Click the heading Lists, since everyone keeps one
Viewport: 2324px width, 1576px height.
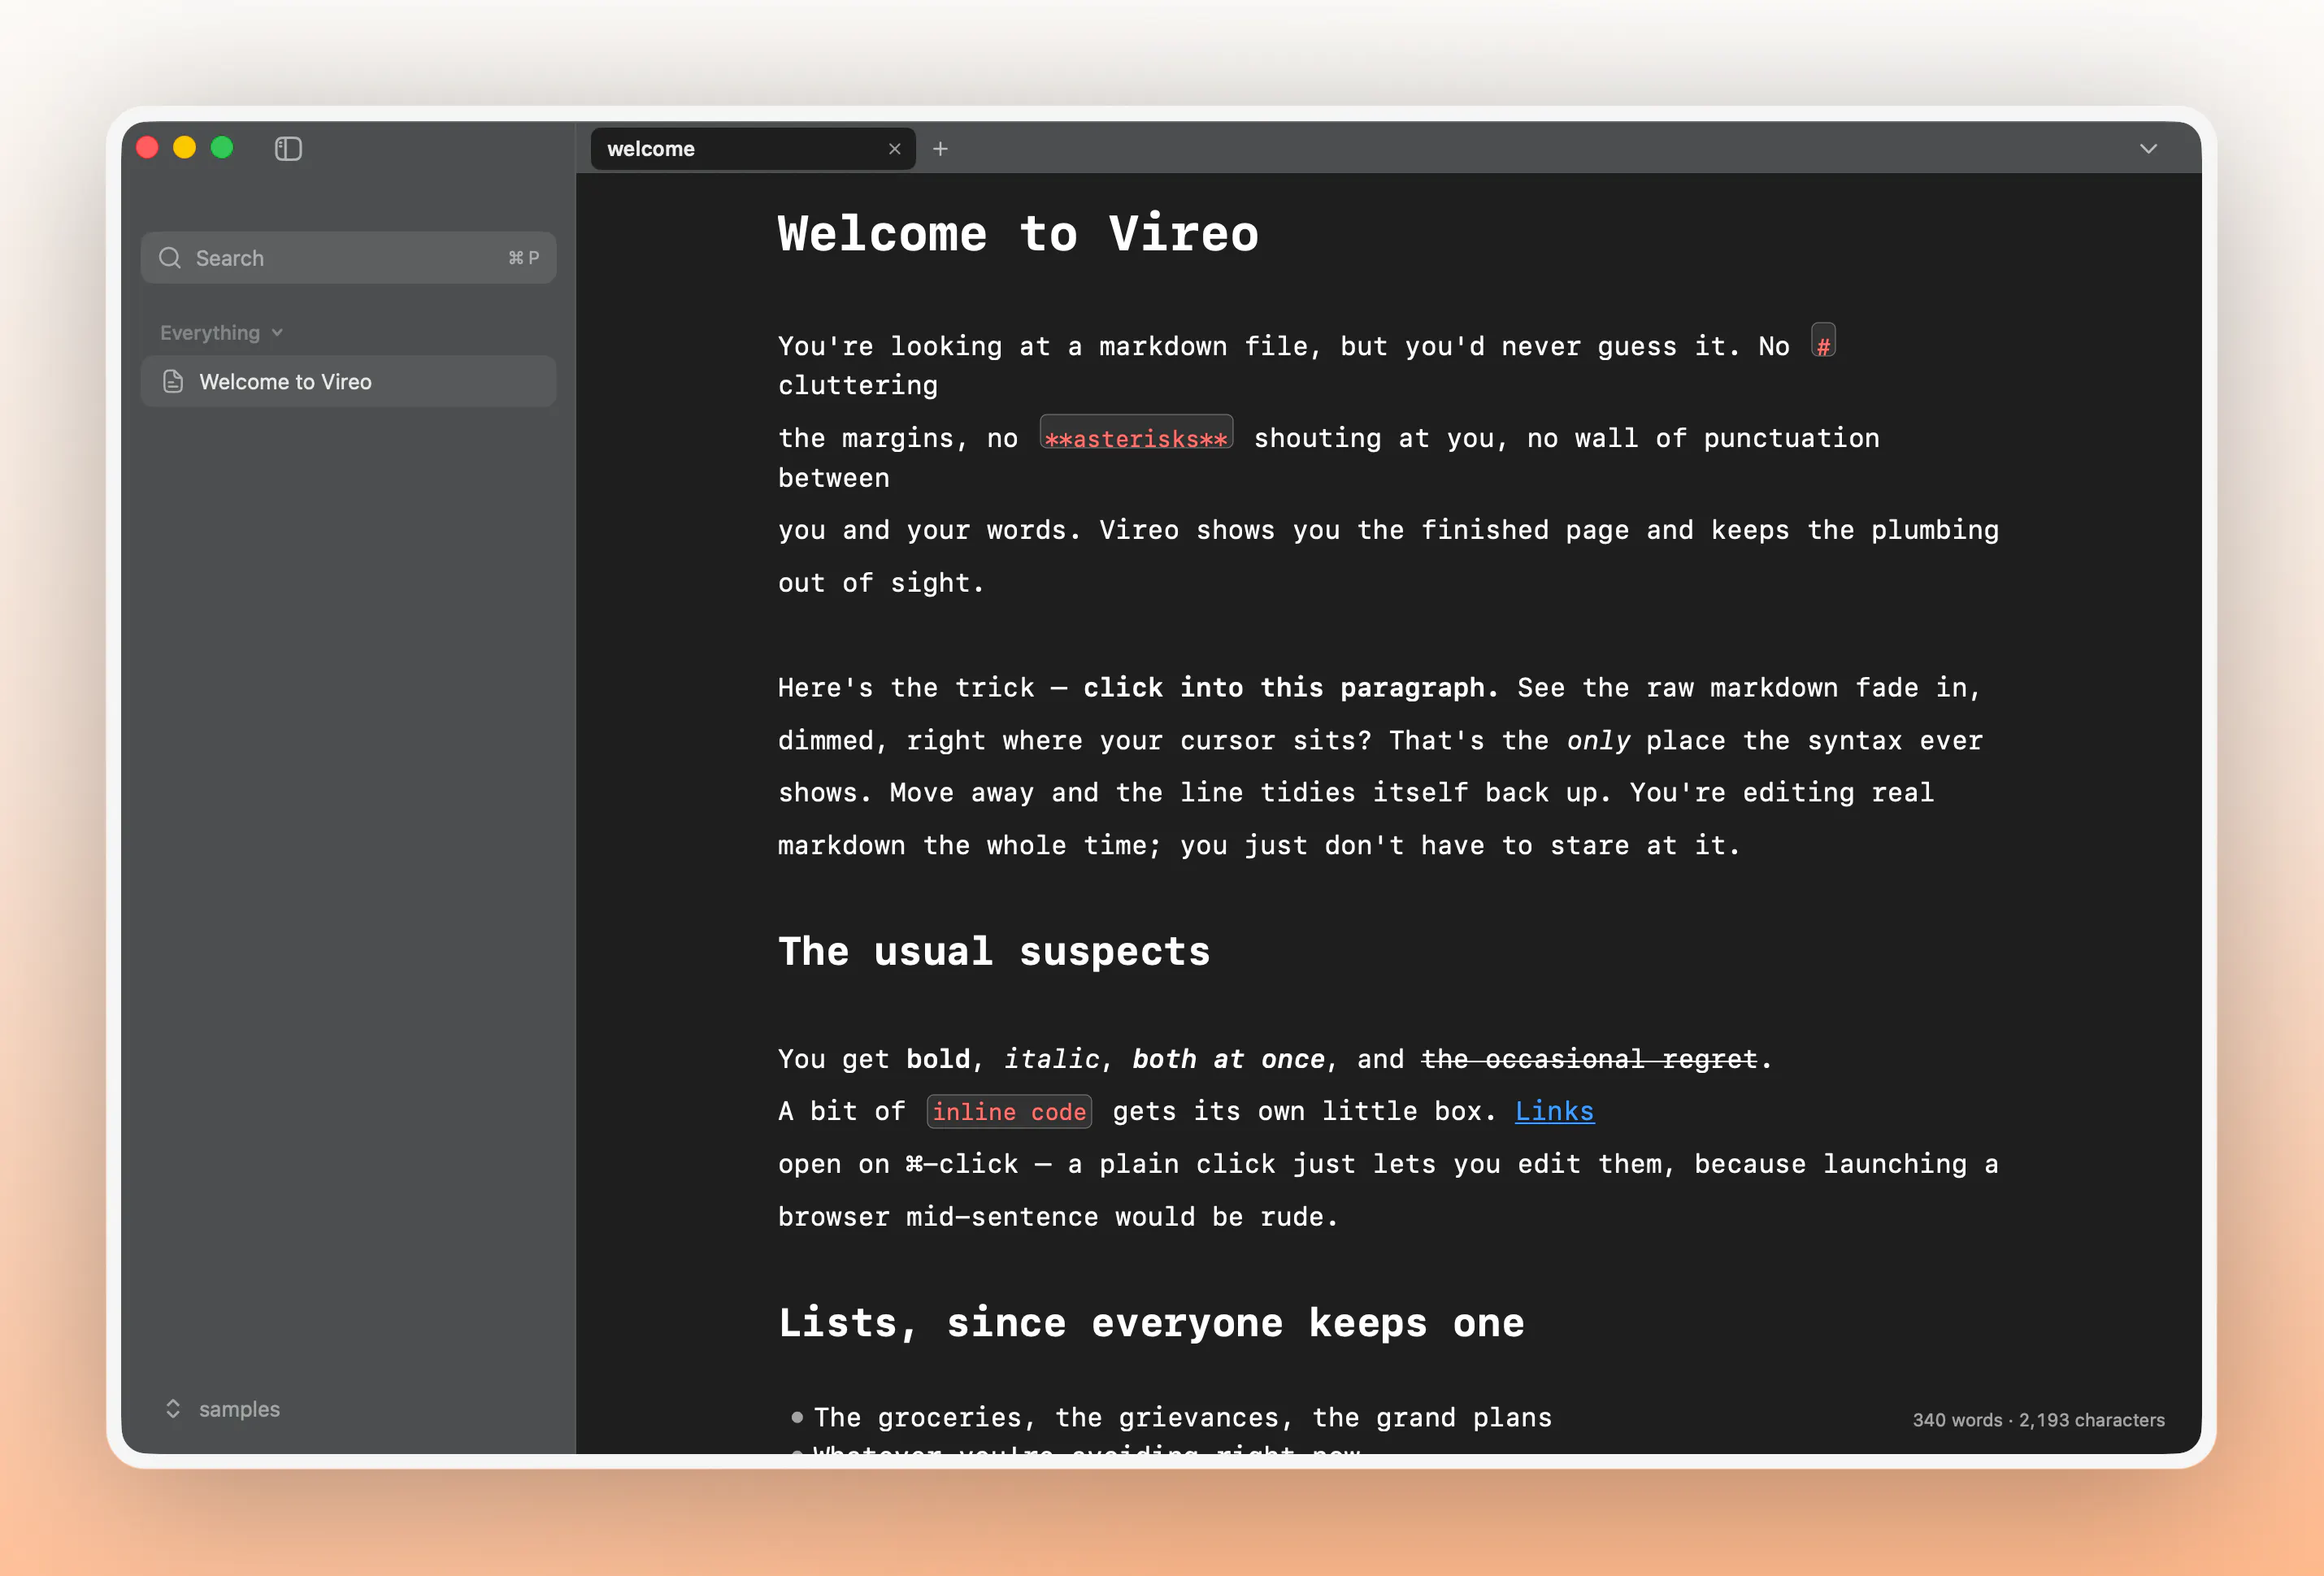(1151, 1323)
